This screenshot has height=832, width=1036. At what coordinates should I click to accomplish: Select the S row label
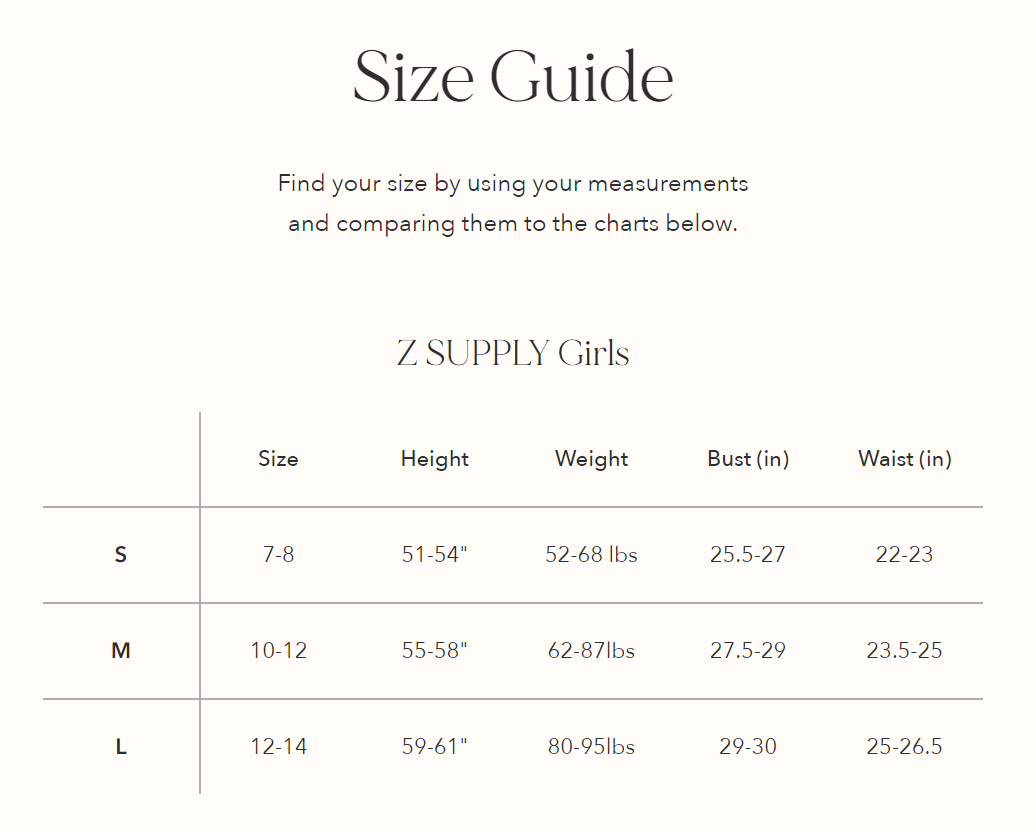tap(121, 554)
